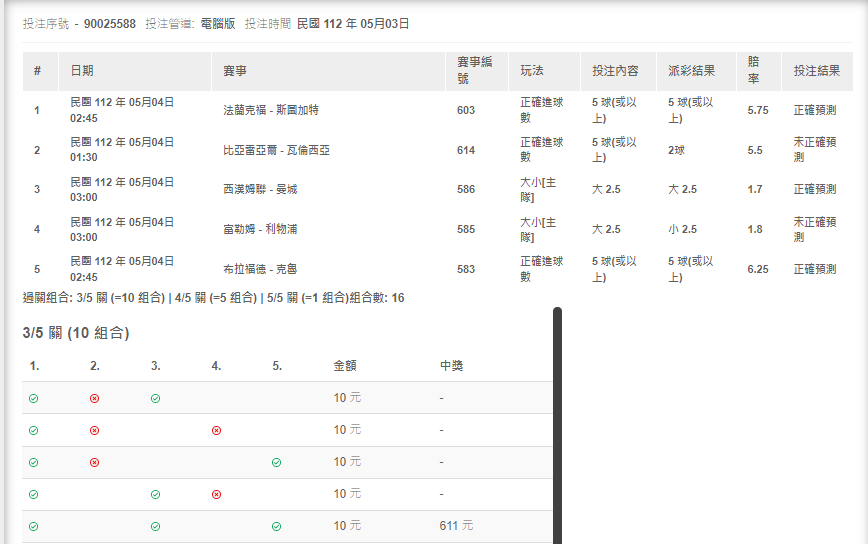This screenshot has width=868, height=544.
Task: Click the 比亞雷亞爾 - 瓦倫西亞 match row
Action: [276, 150]
